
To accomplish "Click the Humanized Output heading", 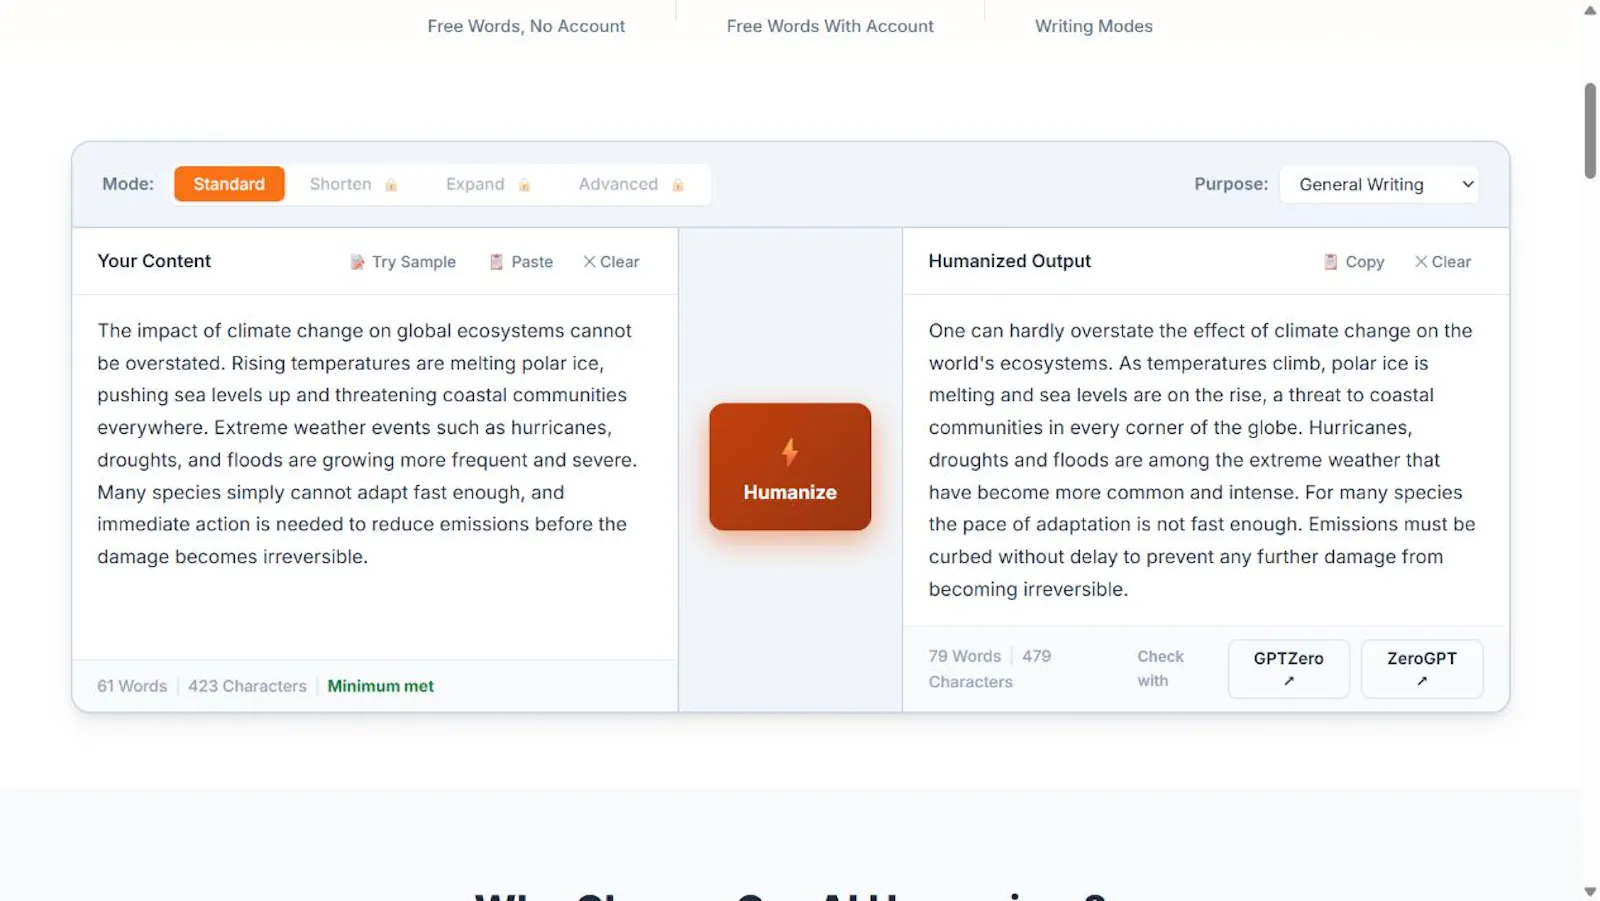I will point(1009,261).
